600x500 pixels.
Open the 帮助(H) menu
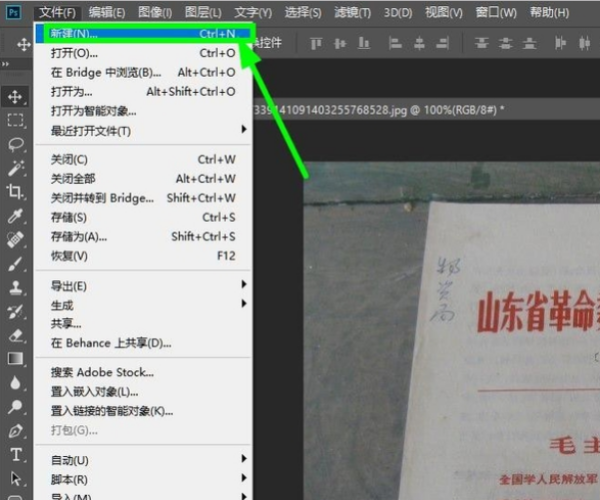click(x=549, y=13)
